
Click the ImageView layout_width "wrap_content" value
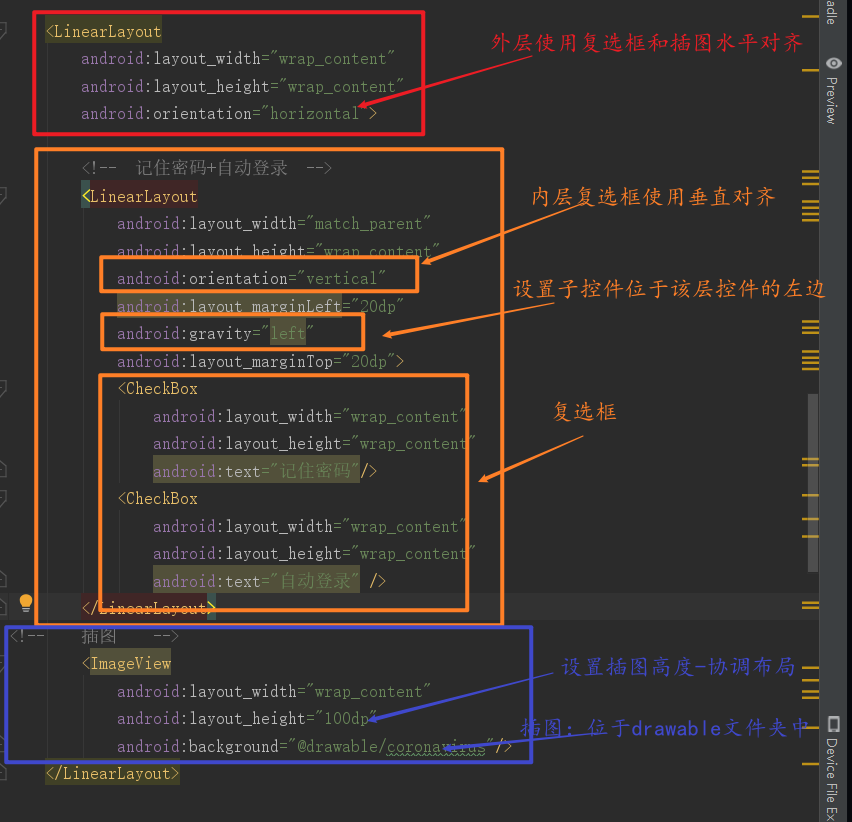click(368, 692)
